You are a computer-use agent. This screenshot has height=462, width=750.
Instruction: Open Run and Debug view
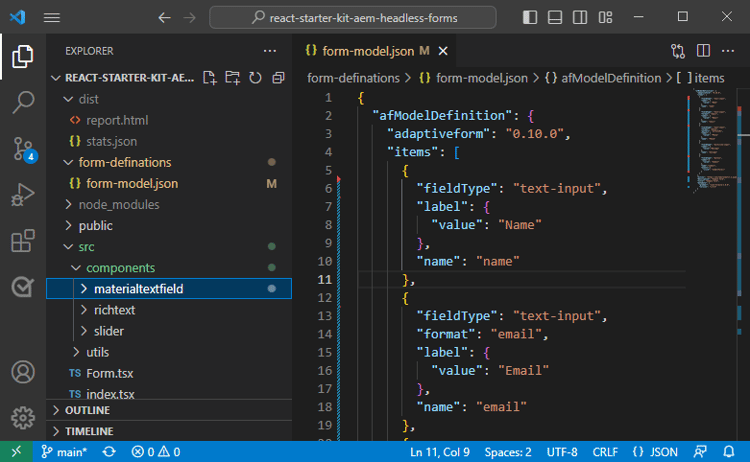tap(22, 195)
